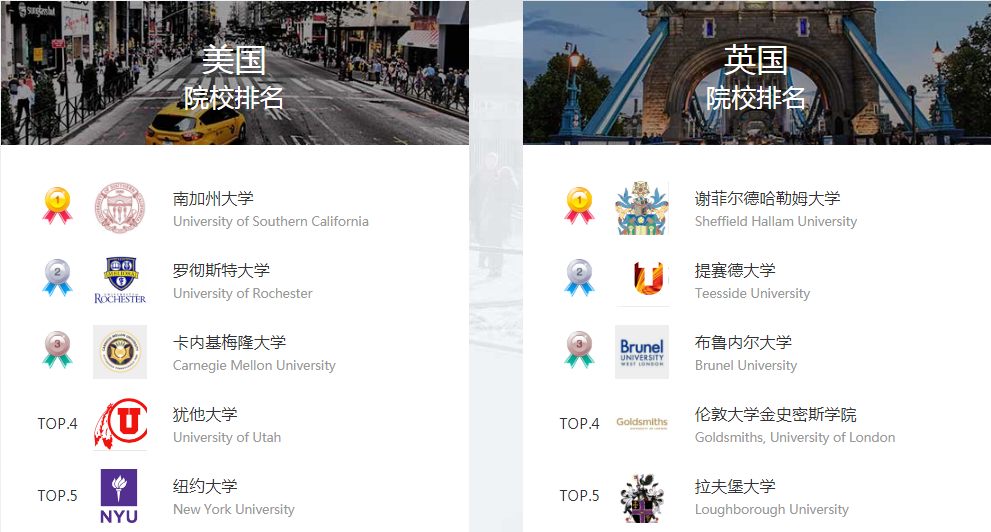Screen dimensions: 991x532
Task: Open the 谢菲尔德哈勒姆大学 link
Action: (x=767, y=198)
